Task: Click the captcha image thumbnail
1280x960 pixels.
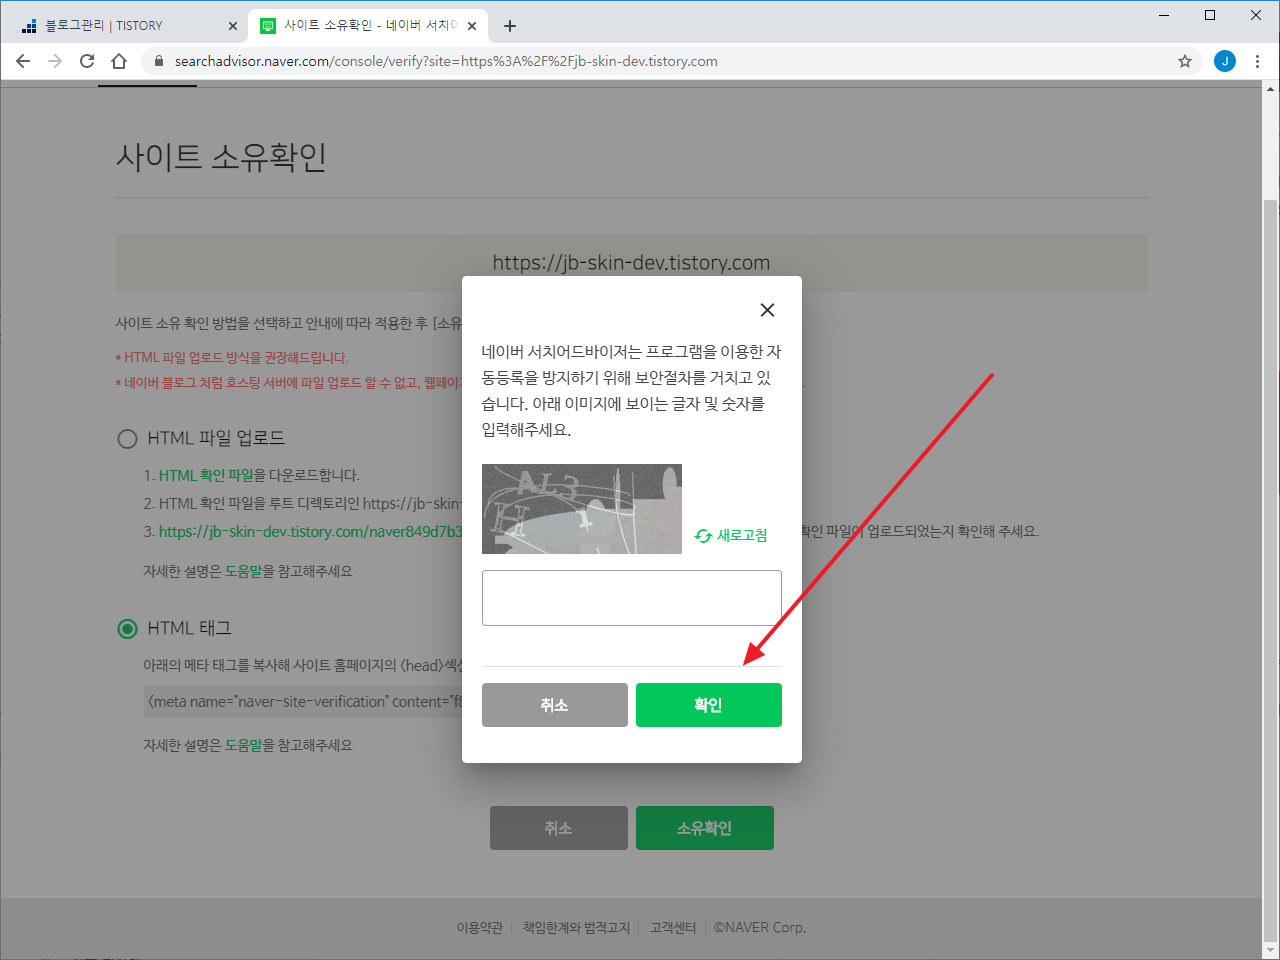Action: 582,509
